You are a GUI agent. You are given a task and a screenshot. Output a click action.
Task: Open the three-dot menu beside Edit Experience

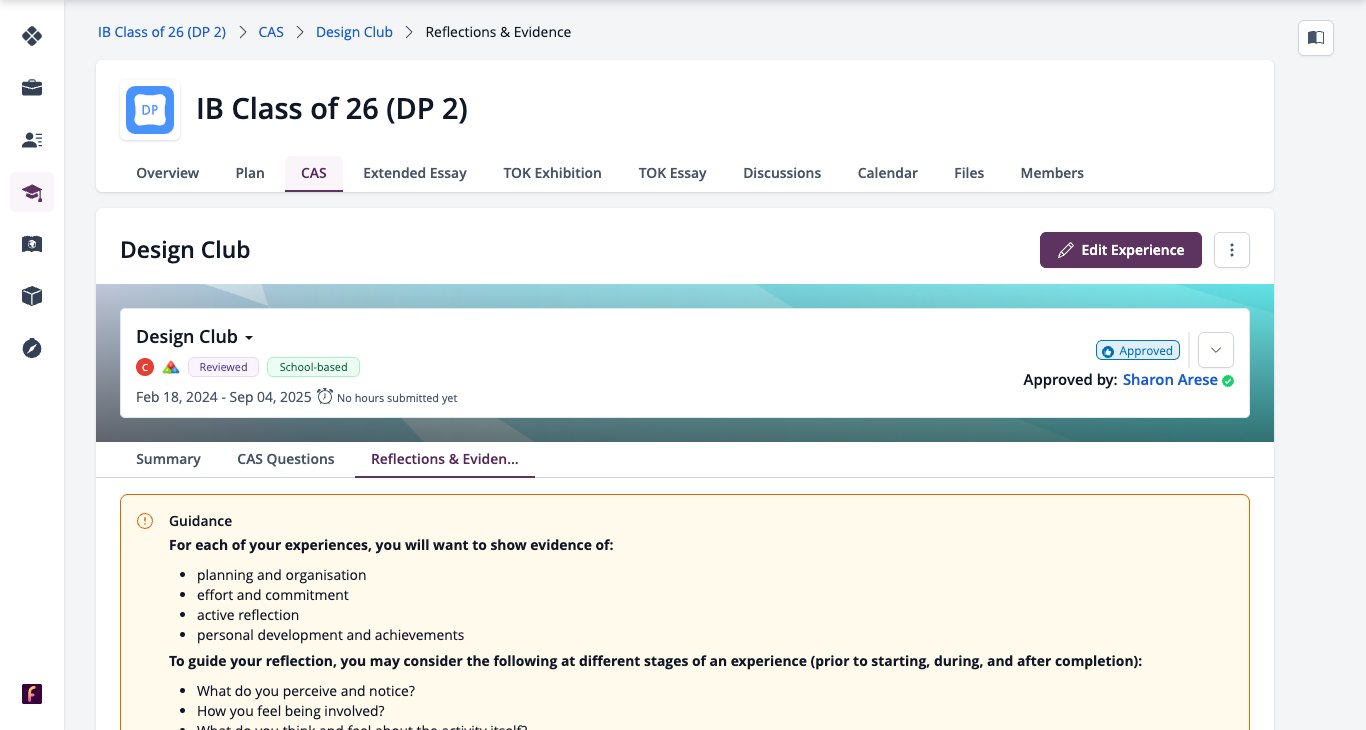tap(1232, 250)
